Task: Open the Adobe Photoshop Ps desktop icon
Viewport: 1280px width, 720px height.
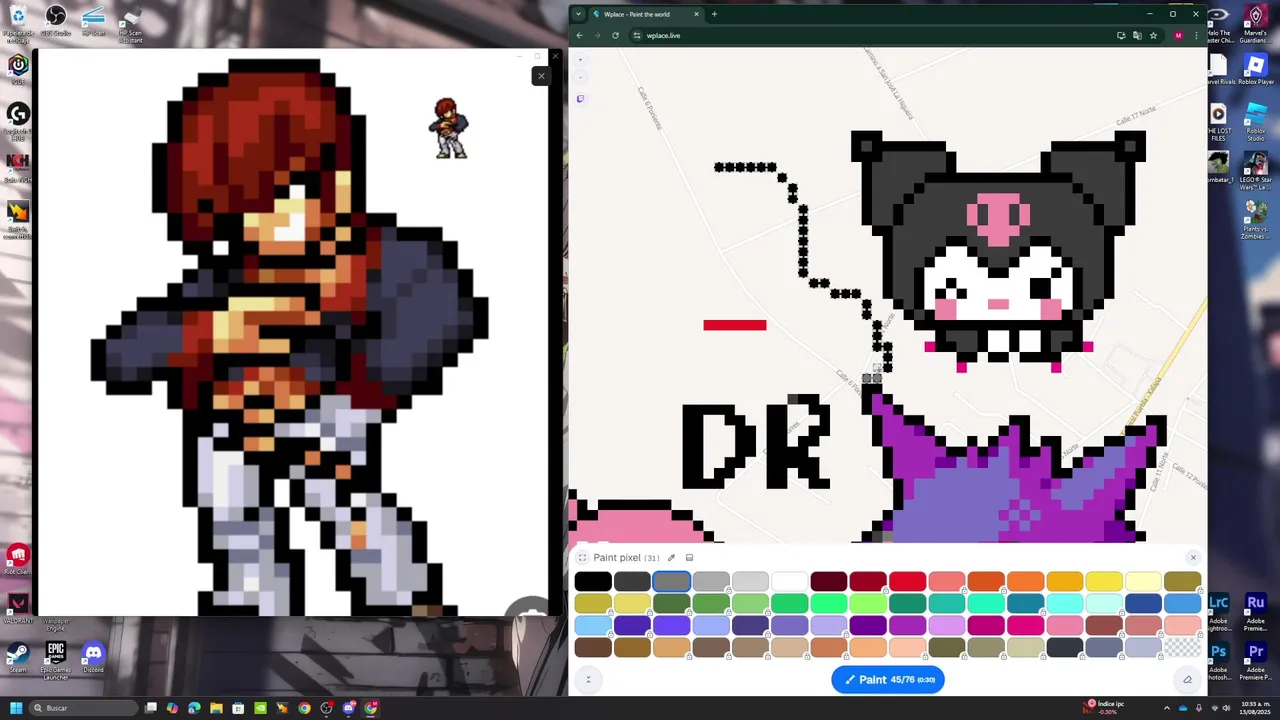Action: click(x=1218, y=660)
